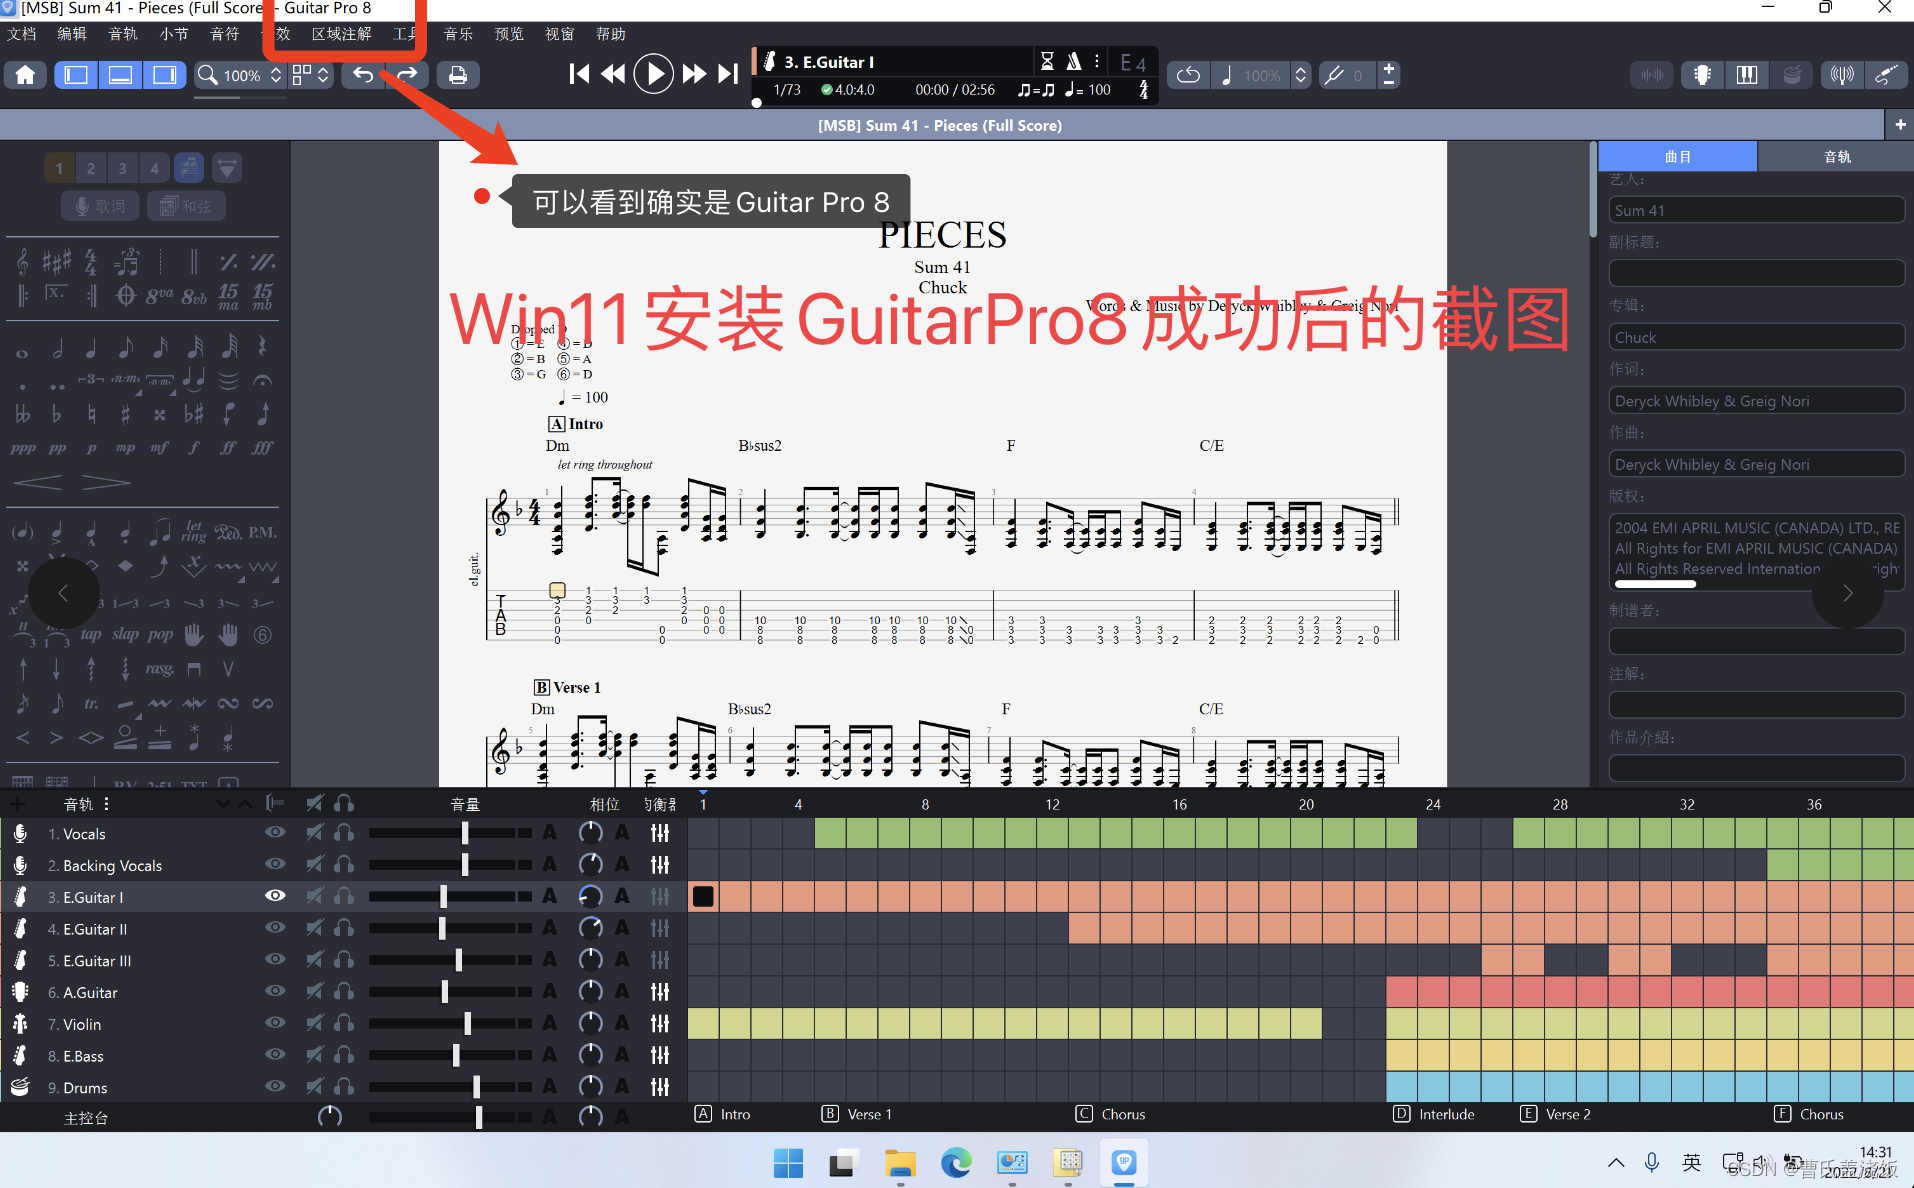
Task: Toggle the metronome icon
Action: 1074,62
